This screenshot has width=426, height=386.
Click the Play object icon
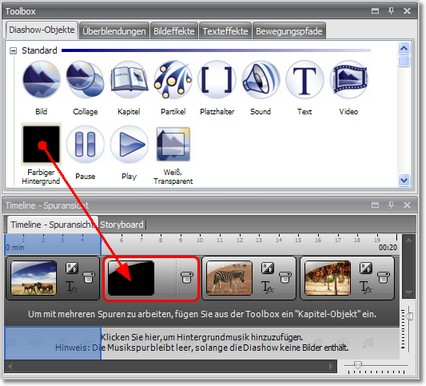129,144
